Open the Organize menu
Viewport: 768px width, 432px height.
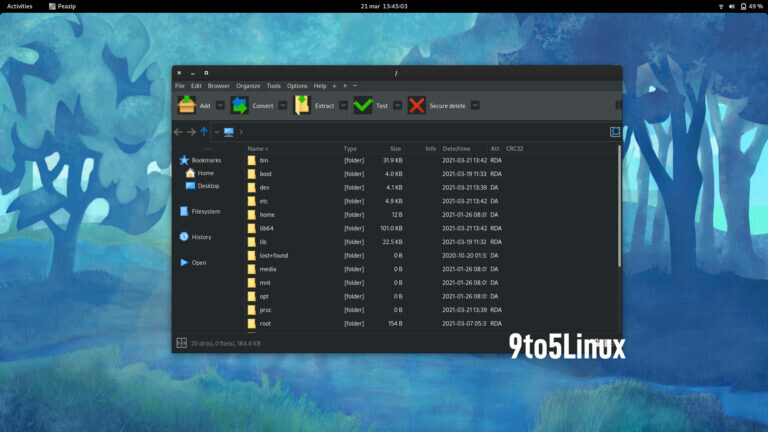tap(248, 86)
